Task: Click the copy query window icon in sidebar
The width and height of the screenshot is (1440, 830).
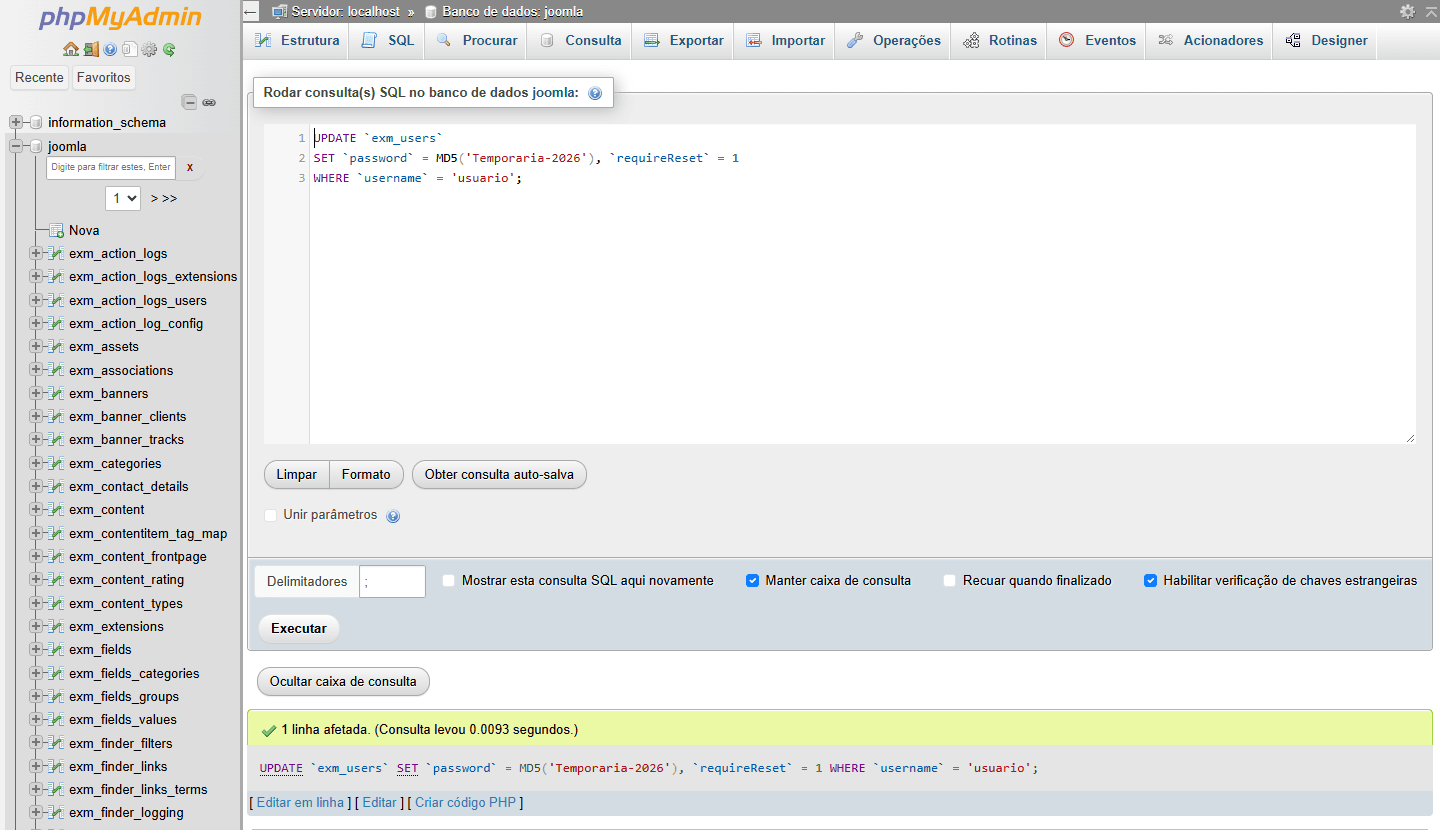Action: [x=129, y=49]
